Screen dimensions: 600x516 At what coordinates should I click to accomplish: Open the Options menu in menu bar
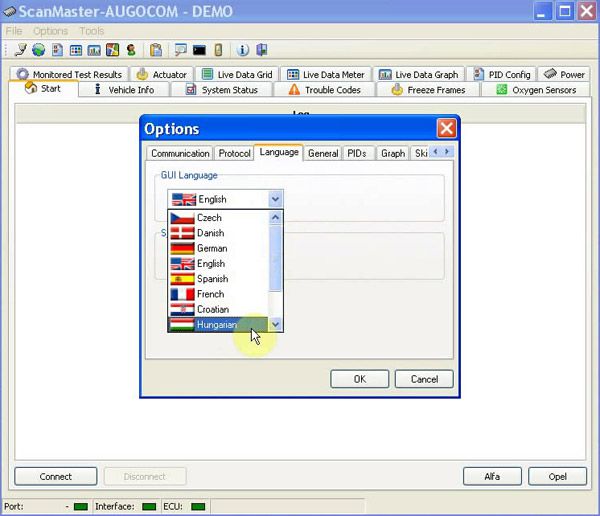[x=51, y=31]
